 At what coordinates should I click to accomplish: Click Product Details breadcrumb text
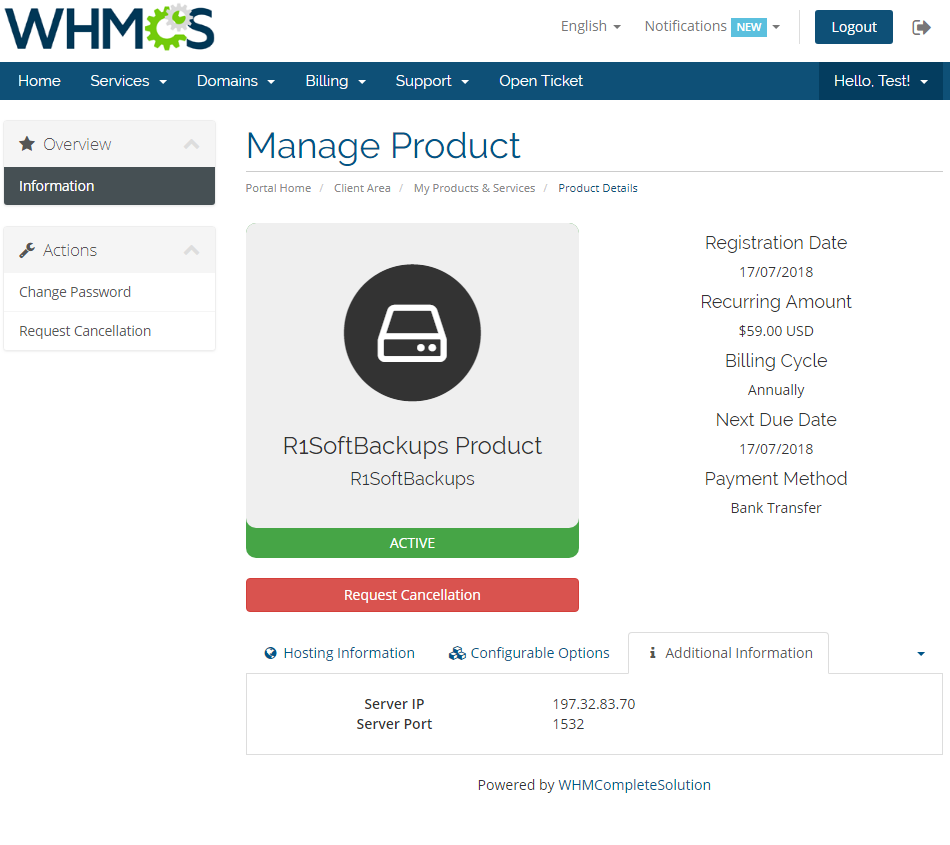(598, 188)
